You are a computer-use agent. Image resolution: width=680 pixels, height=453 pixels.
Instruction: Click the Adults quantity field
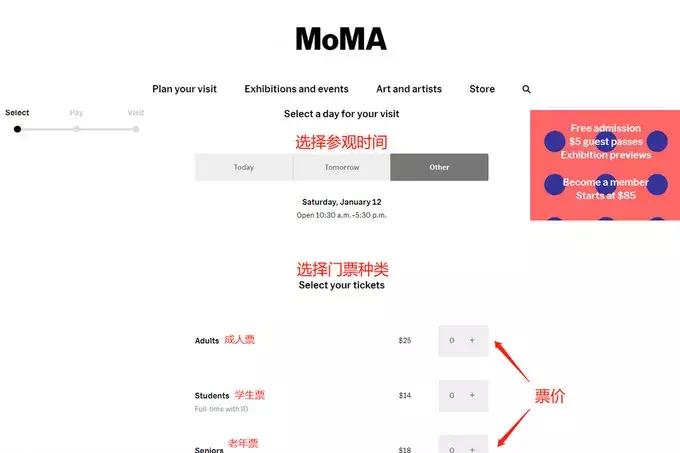point(452,341)
